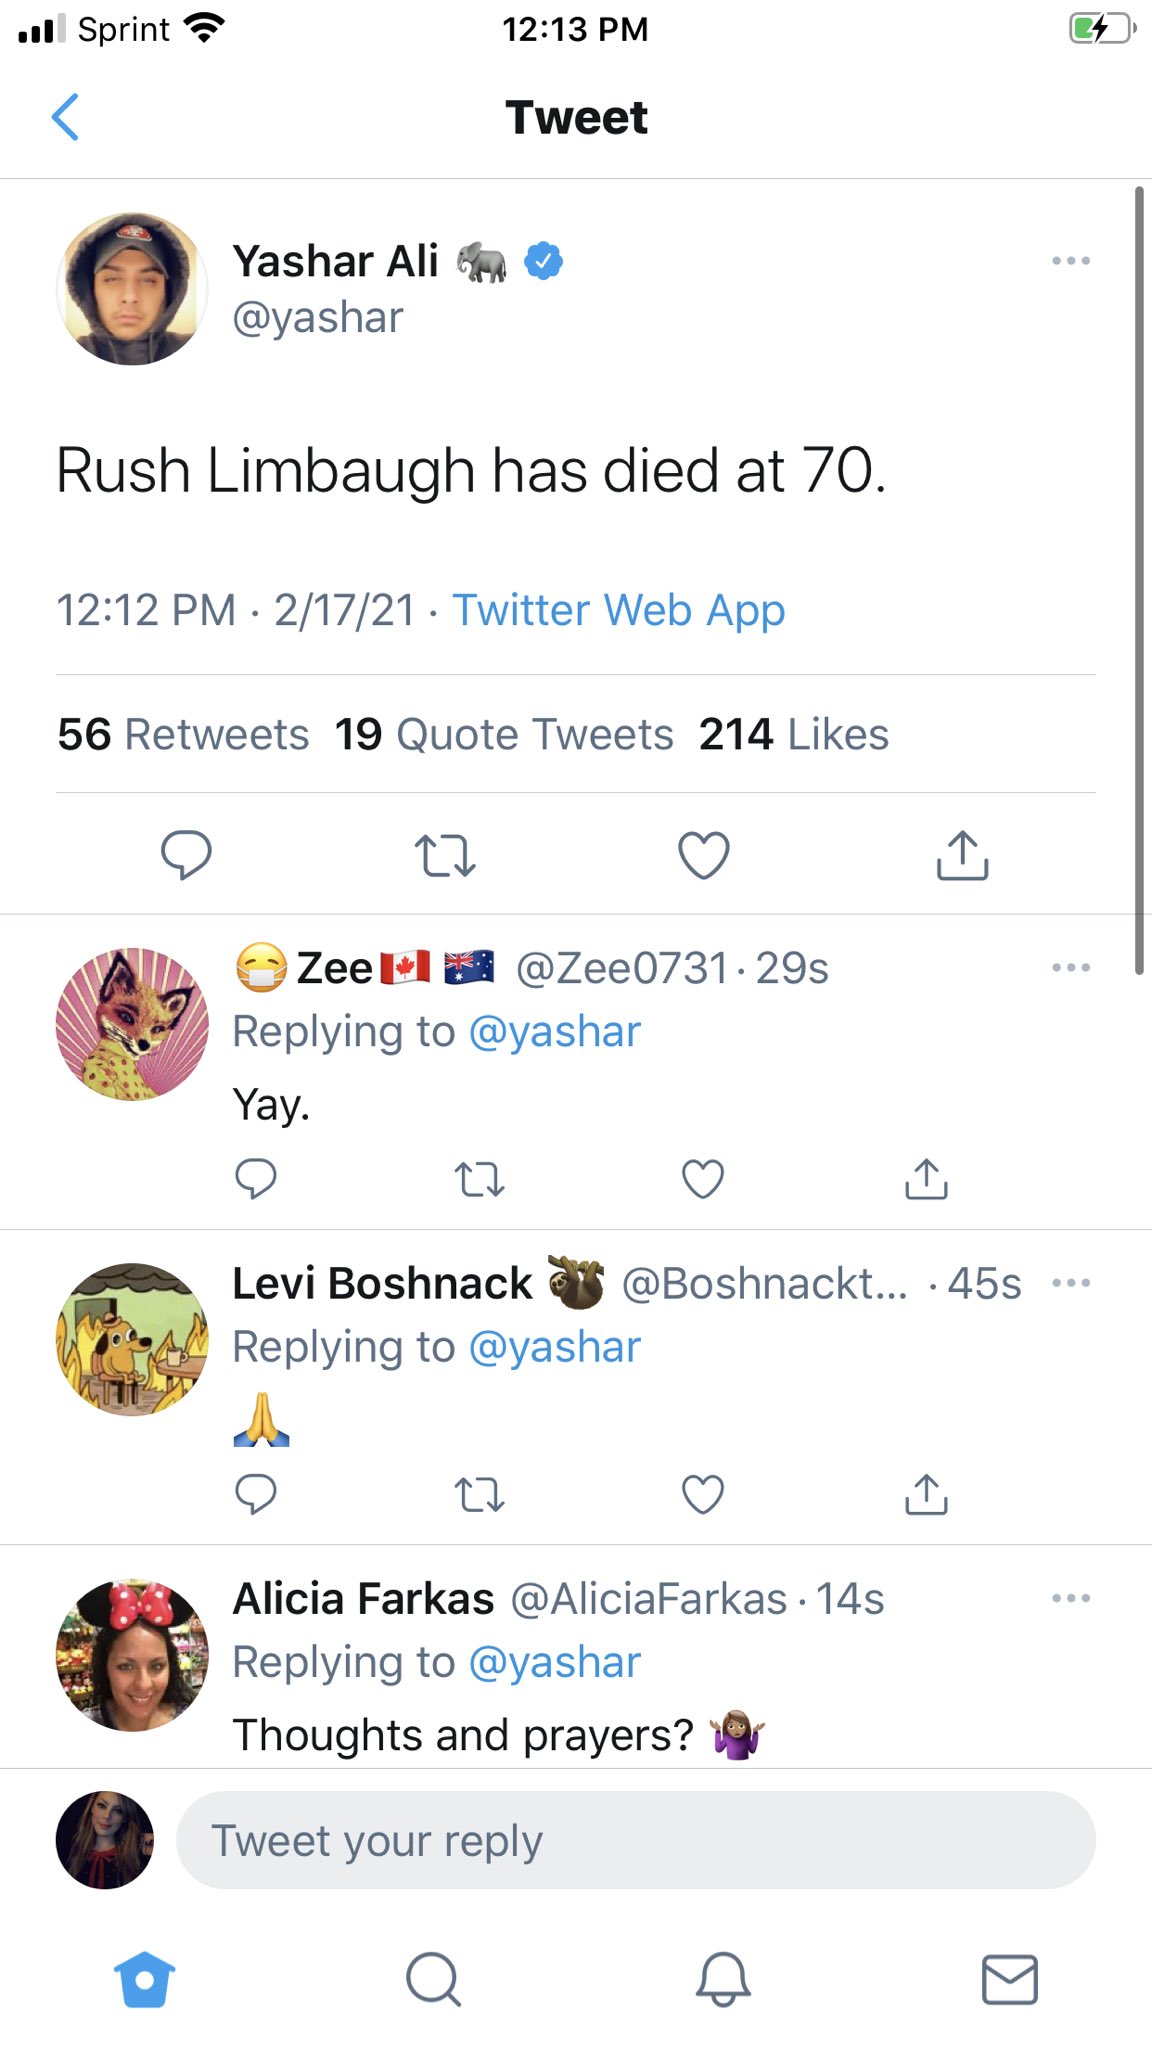
Task: Share Levi Boshnack's reply
Action: [926, 1495]
